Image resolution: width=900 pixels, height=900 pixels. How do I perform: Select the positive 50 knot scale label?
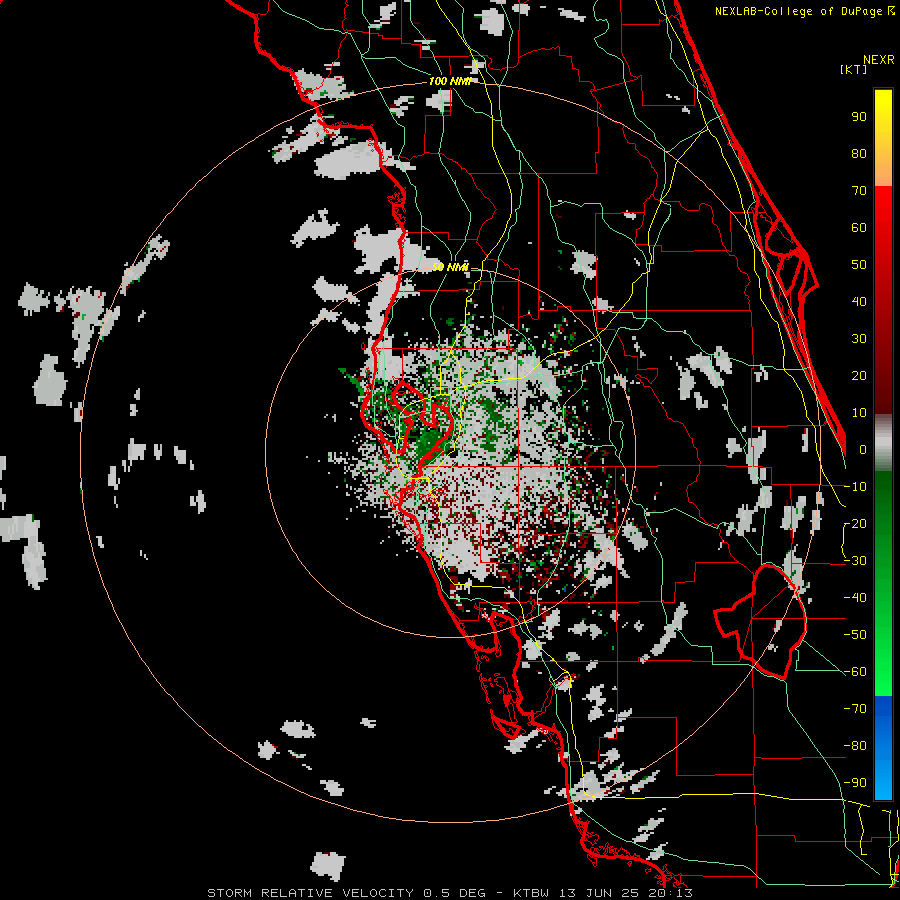coord(859,265)
